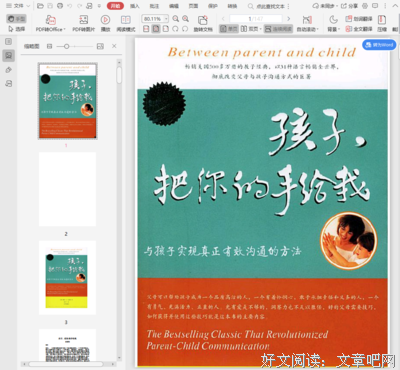The image size is (400, 370).
Task: Open 双页 double page dropdown
Action: pyautogui.click(x=250, y=29)
